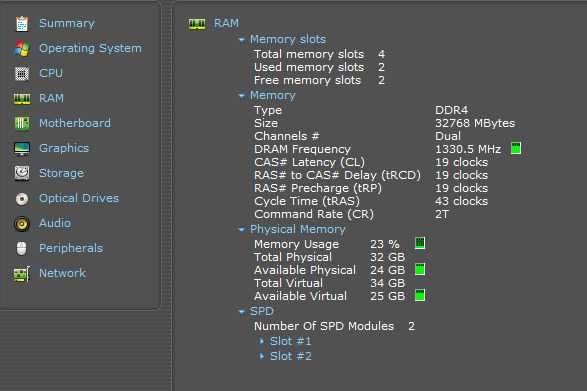The height and width of the screenshot is (391, 587).
Task: Select the Operating System Windows flag icon
Action: point(22,49)
